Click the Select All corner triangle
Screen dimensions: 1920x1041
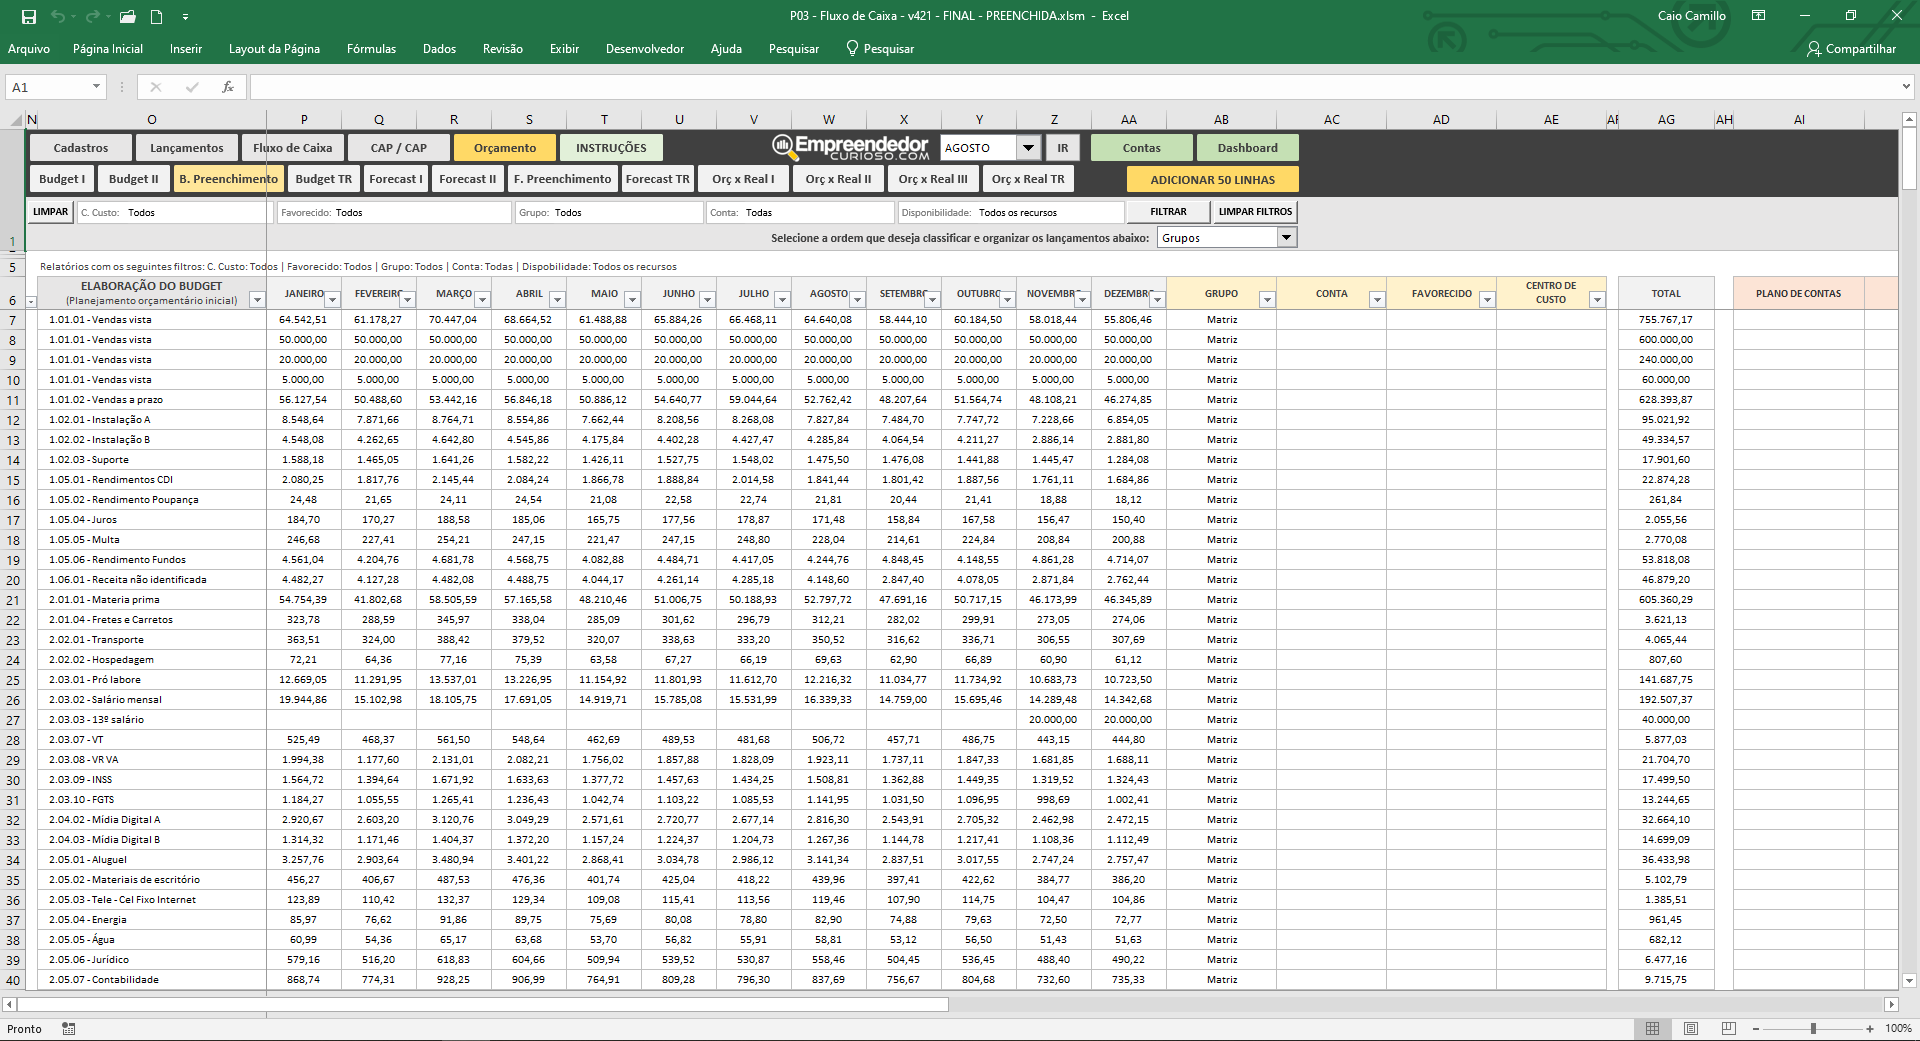(16, 120)
